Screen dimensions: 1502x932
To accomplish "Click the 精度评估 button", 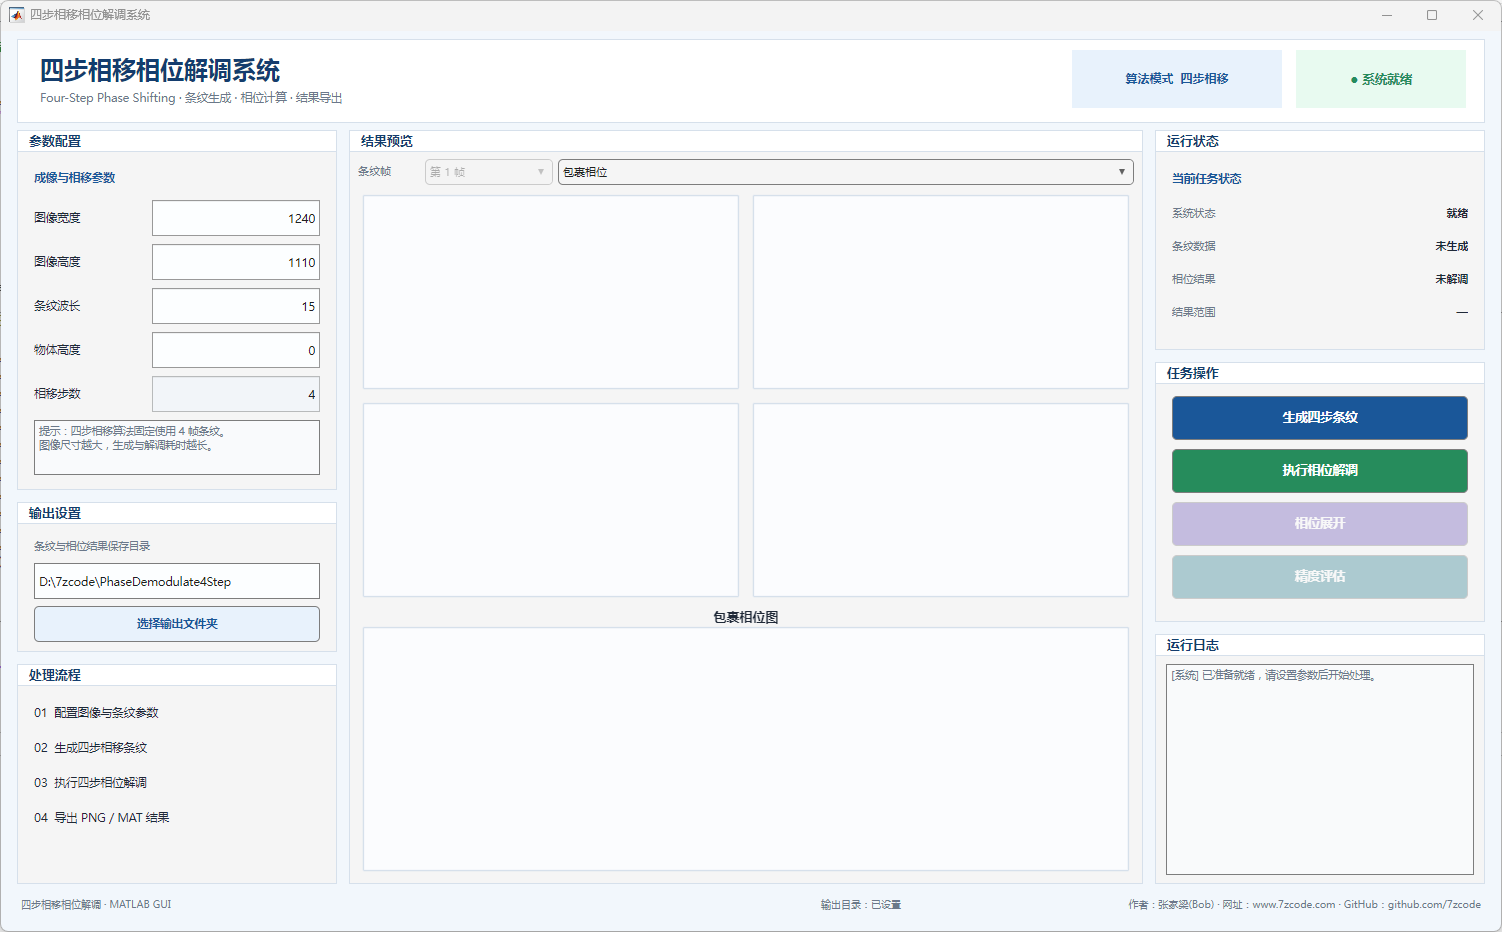I will [x=1319, y=577].
